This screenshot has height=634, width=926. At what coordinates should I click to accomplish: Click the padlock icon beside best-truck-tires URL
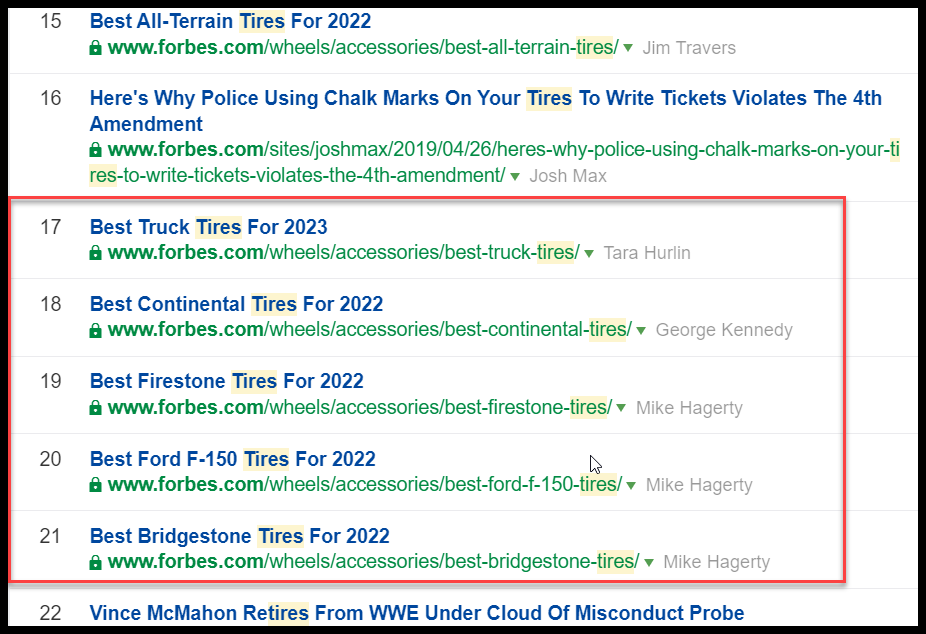pyautogui.click(x=96, y=254)
